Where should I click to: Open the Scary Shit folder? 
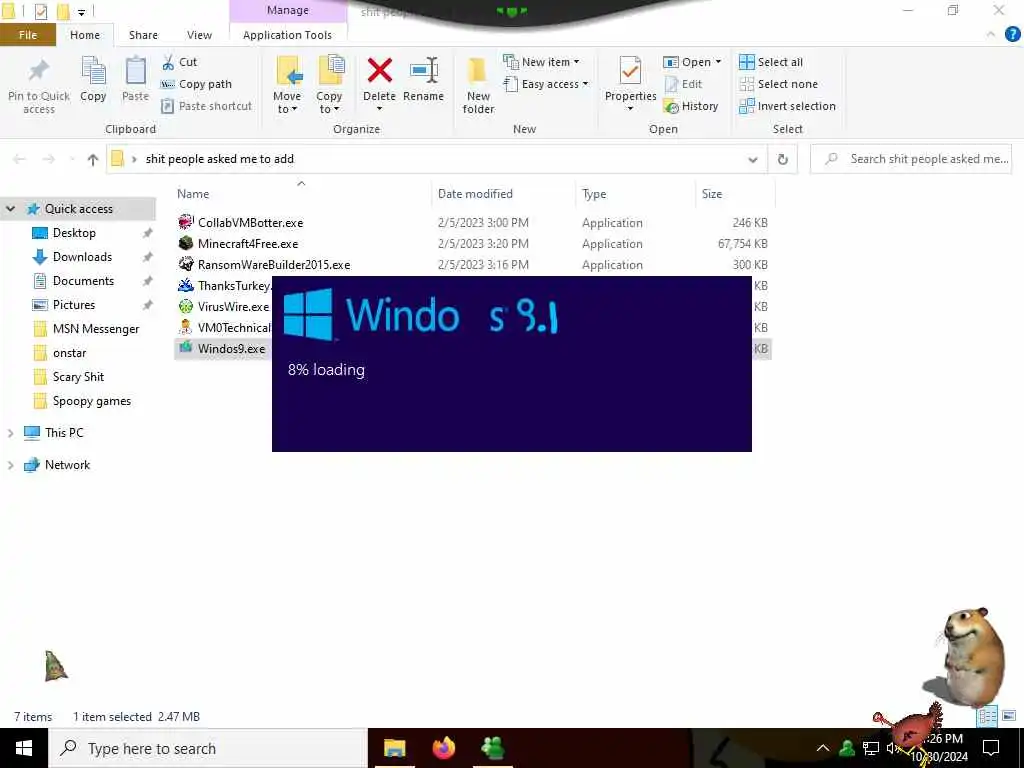click(x=78, y=377)
